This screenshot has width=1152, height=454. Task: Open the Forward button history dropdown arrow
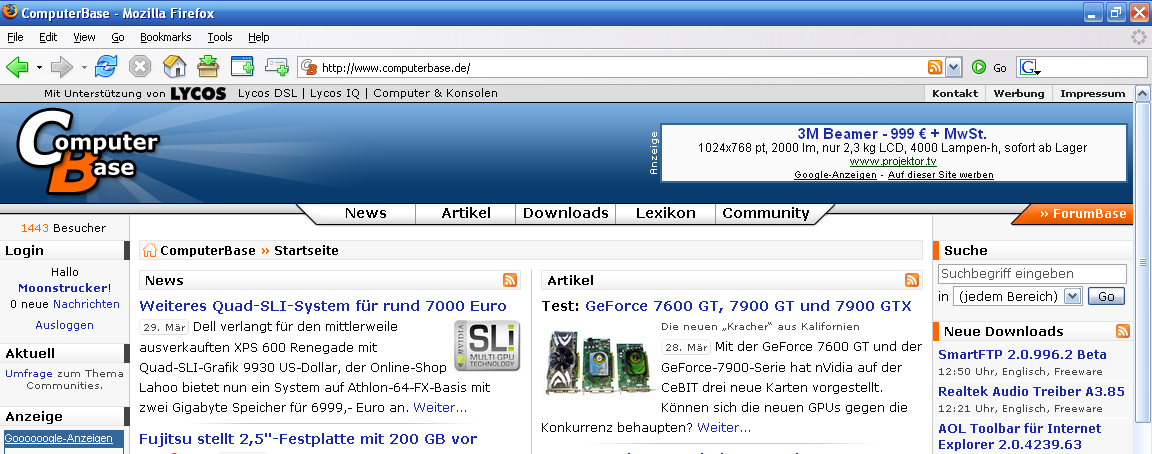point(84,68)
